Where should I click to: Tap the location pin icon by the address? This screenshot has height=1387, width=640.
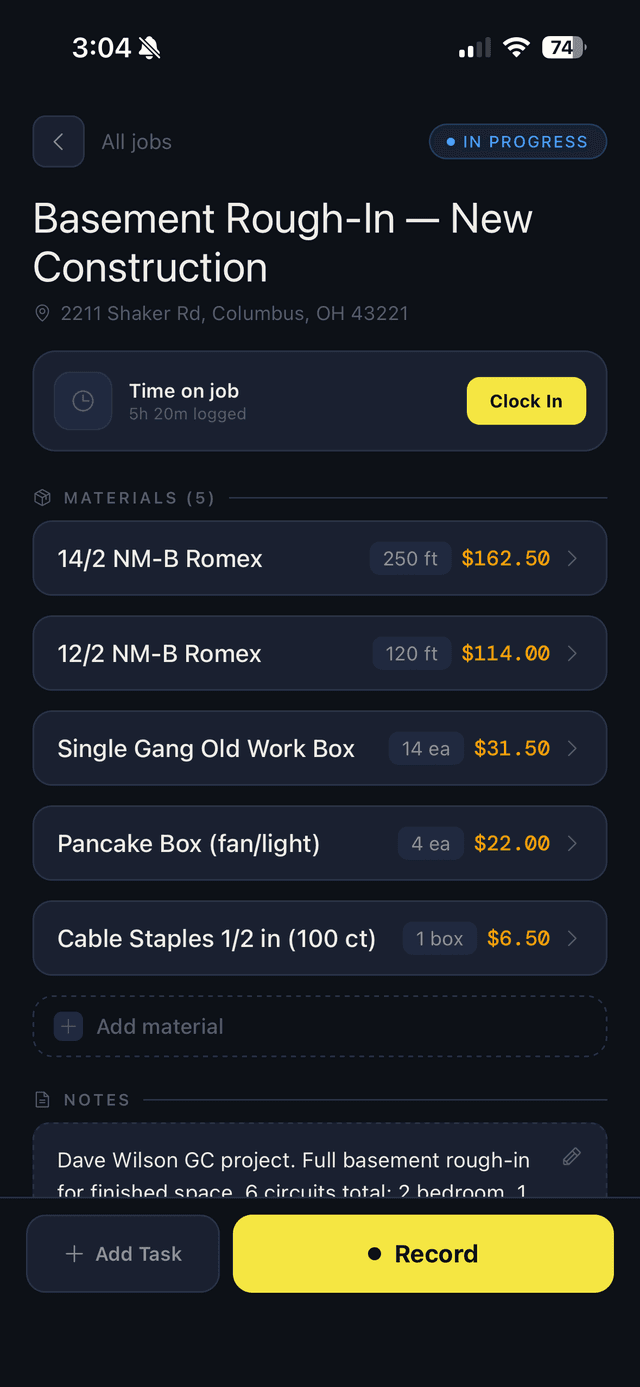click(x=42, y=313)
